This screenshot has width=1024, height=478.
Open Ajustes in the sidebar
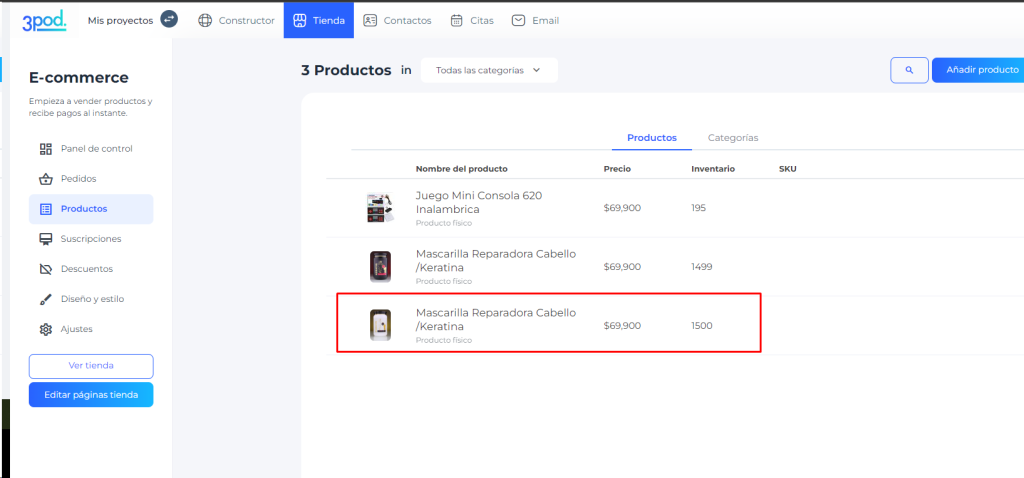point(91,329)
